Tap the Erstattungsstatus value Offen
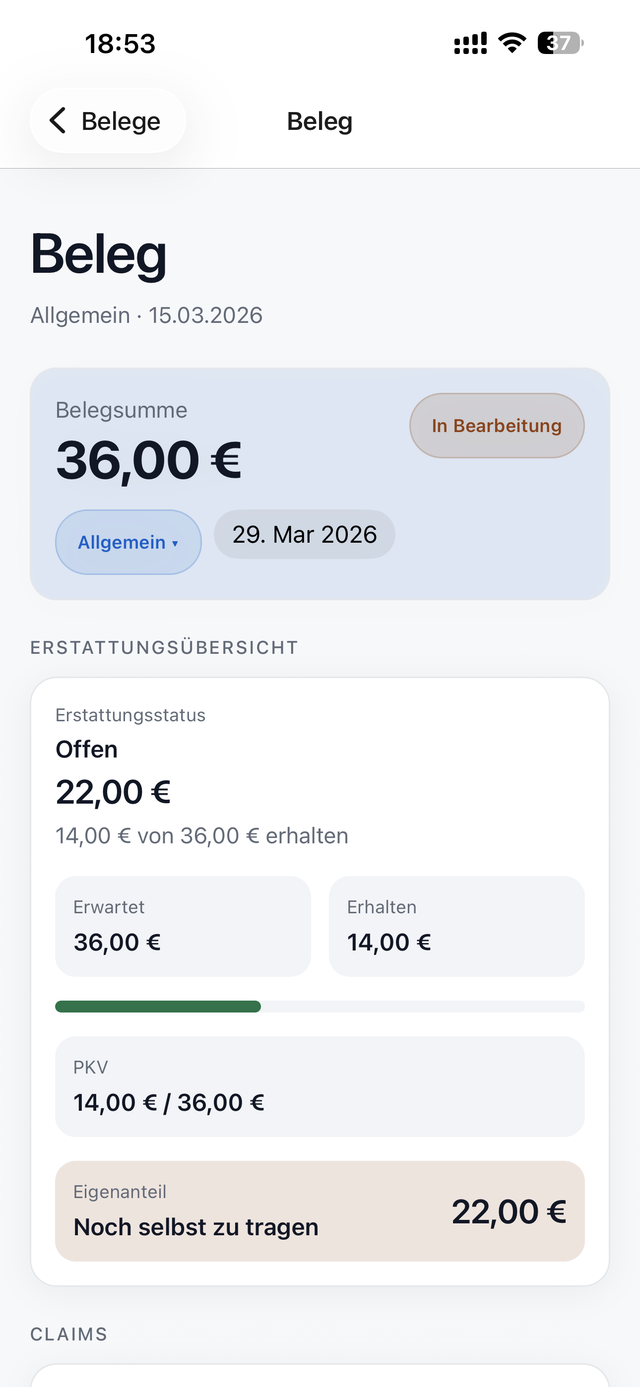 click(86, 748)
